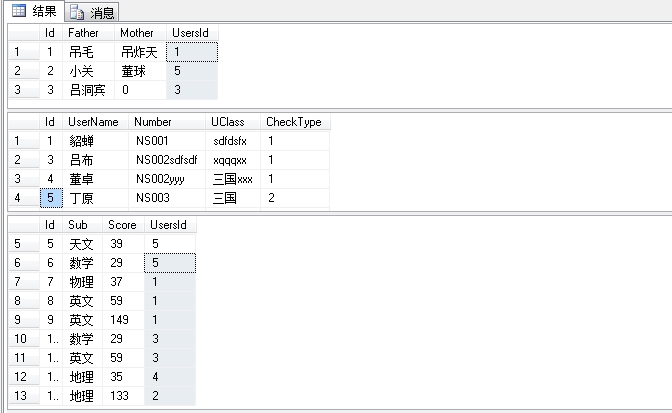
Task: Click the 小关 Father cell
Action: pos(88,71)
